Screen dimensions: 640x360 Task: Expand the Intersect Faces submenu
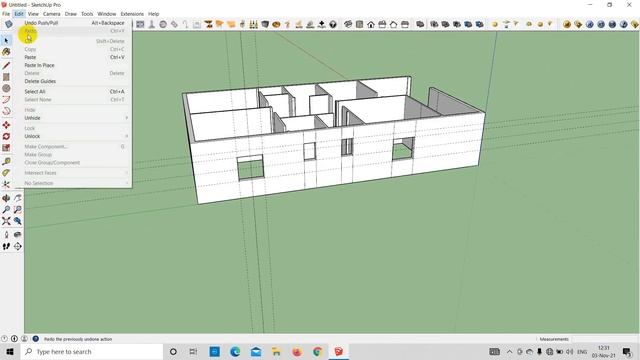[73, 173]
